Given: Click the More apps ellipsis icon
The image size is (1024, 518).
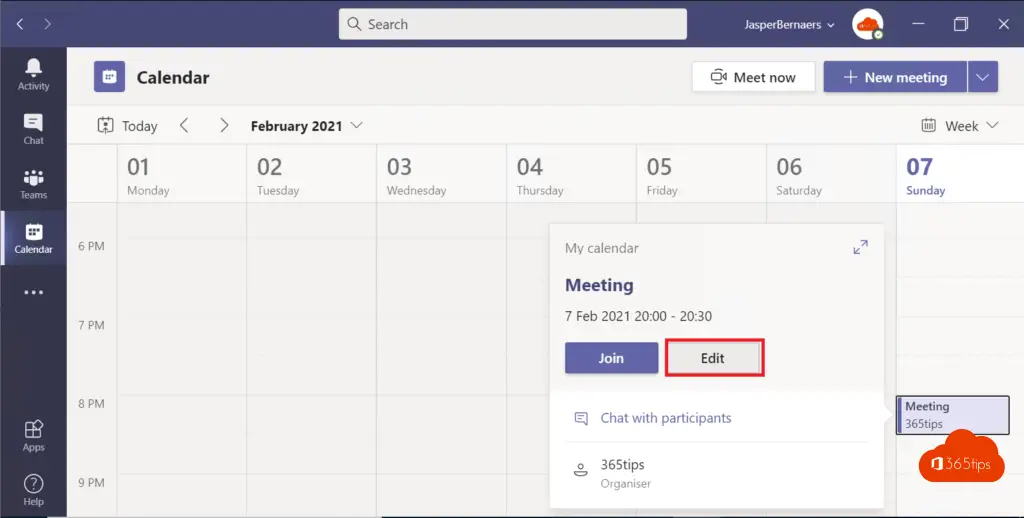Looking at the screenshot, I should point(33,293).
